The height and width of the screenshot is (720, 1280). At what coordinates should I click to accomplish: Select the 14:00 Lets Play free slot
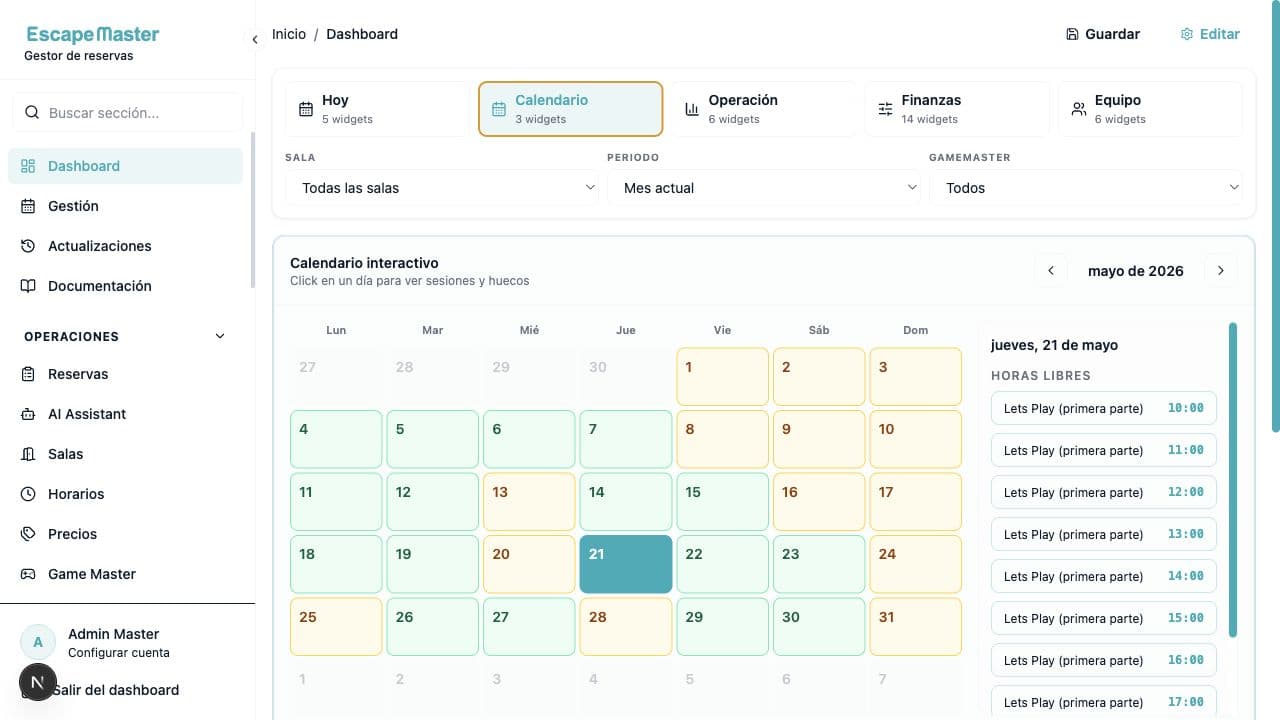click(x=1104, y=576)
